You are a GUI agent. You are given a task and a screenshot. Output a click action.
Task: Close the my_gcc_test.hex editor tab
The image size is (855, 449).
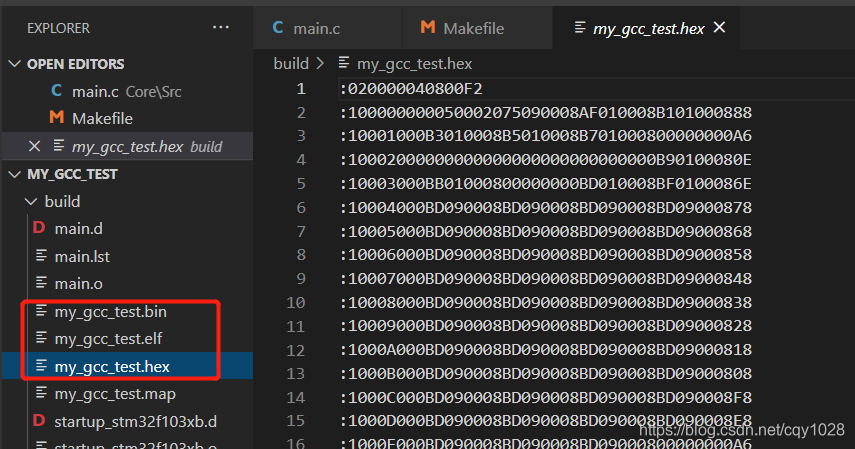pos(720,27)
